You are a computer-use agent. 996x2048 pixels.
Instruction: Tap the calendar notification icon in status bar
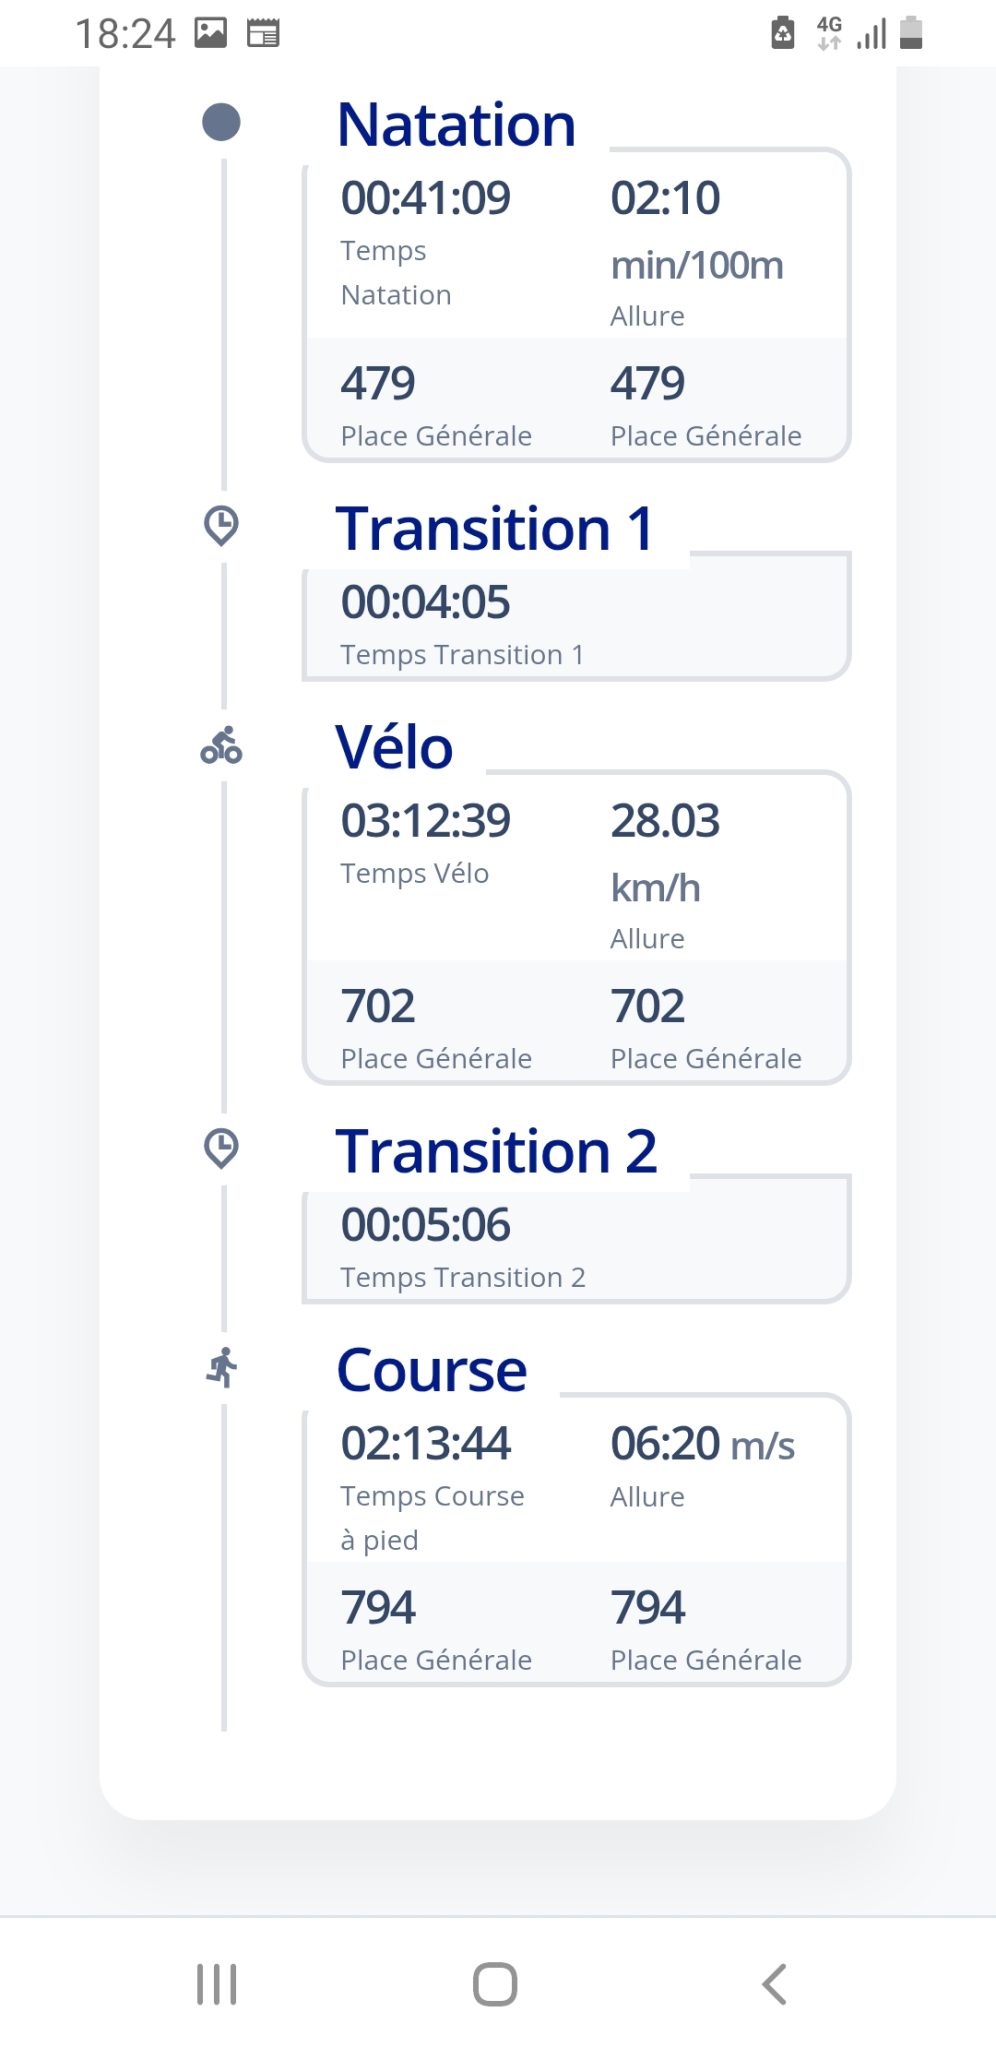pyautogui.click(x=263, y=33)
